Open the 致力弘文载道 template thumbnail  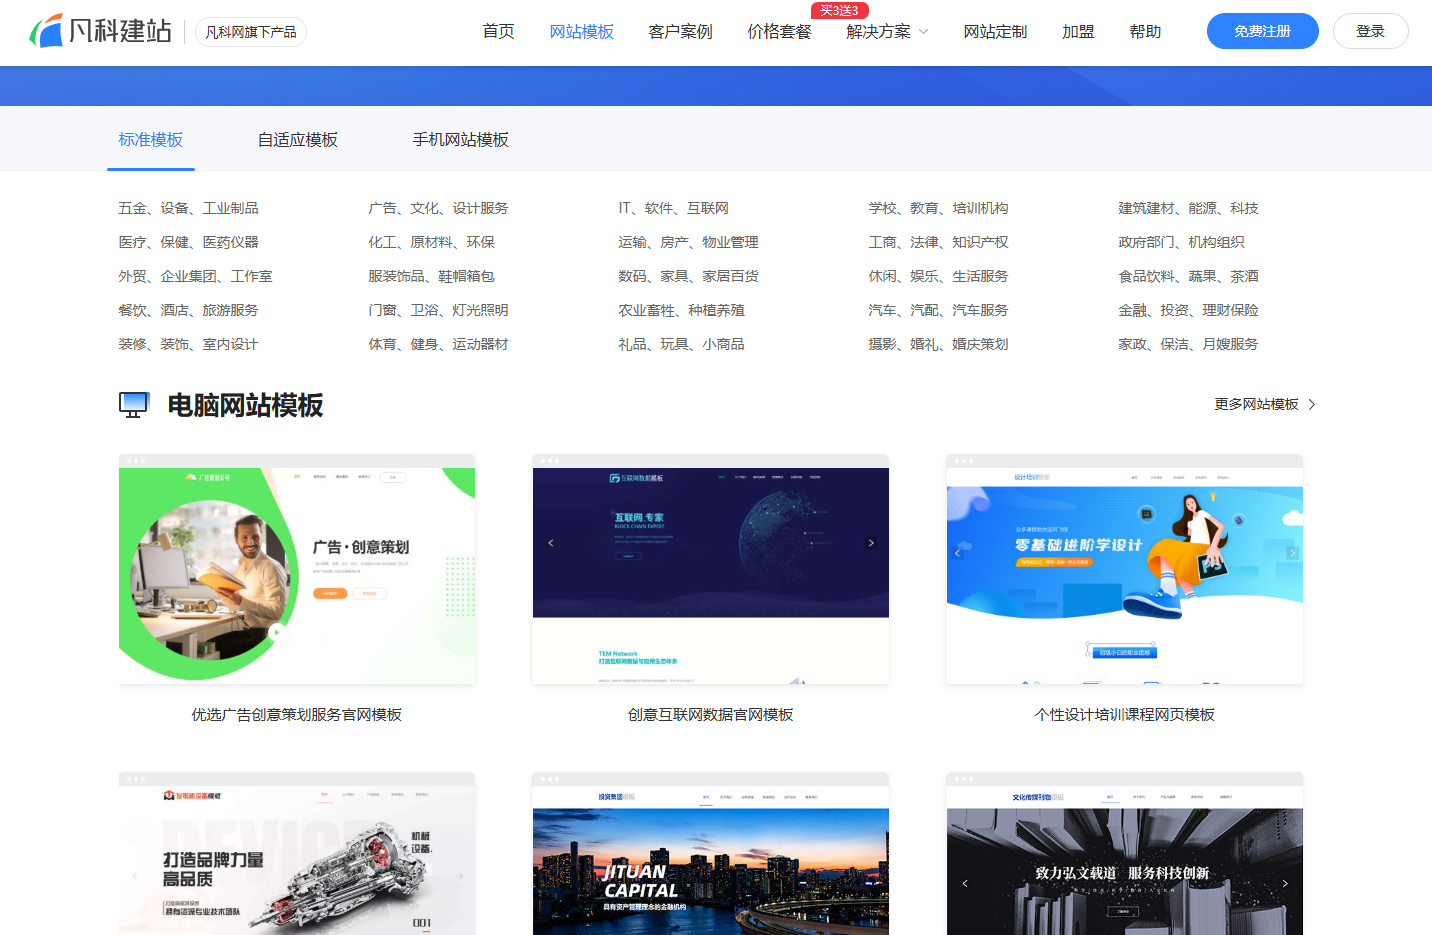click(x=1125, y=854)
